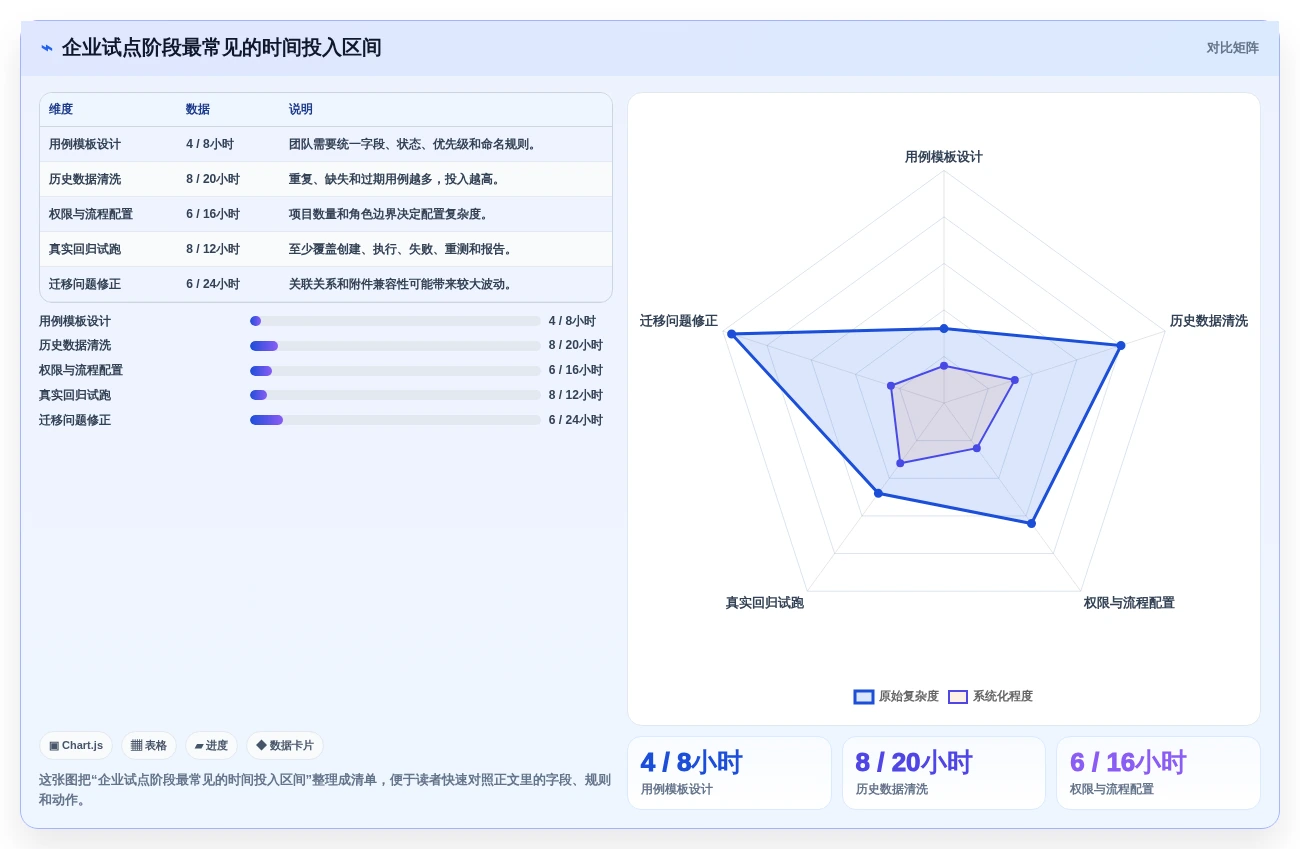Click radar axis label 权限与流程配置
Screen dimensions: 1300x849
click(x=1129, y=603)
